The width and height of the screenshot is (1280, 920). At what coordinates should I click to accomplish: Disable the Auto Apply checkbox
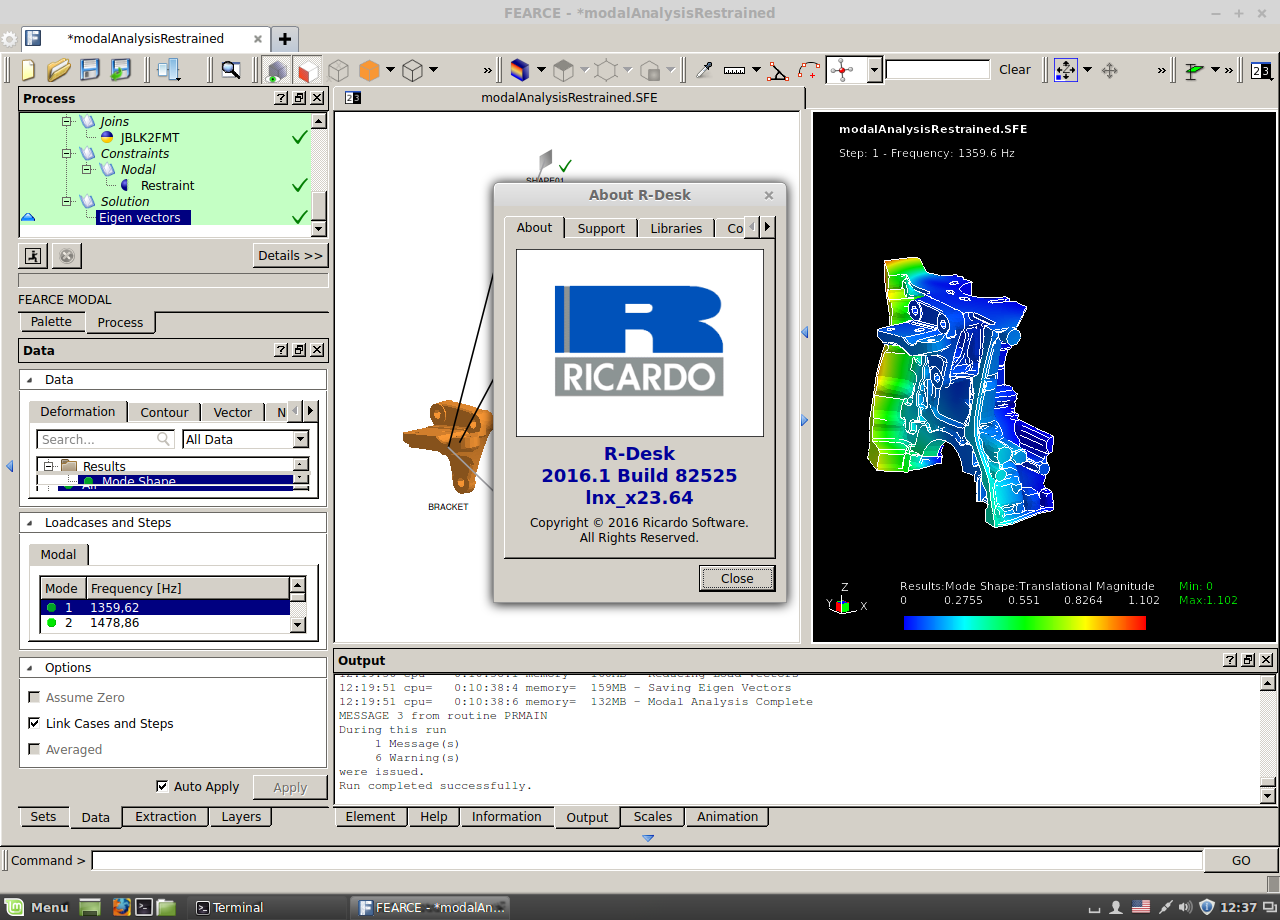click(x=162, y=786)
